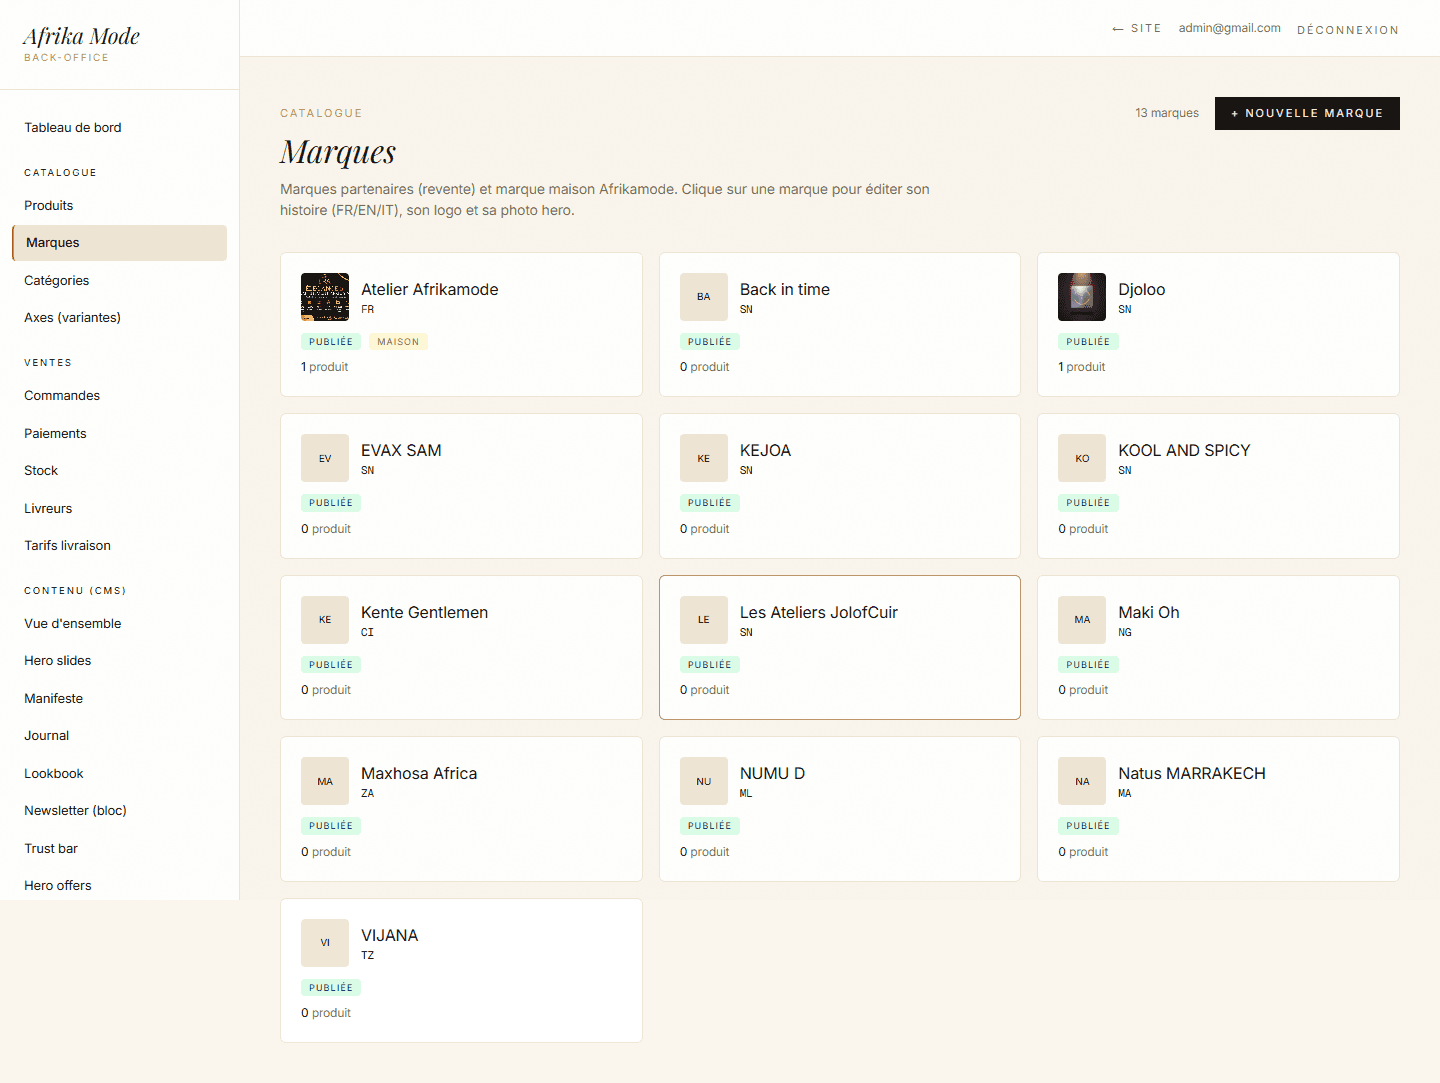This screenshot has width=1440, height=1083.
Task: Click the Kente Gentlemen brand name
Action: pos(424,612)
